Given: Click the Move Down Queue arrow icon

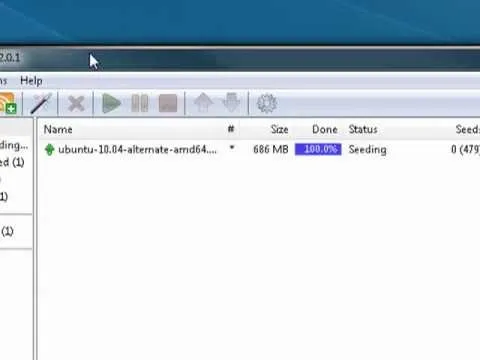Looking at the screenshot, I should [232, 103].
